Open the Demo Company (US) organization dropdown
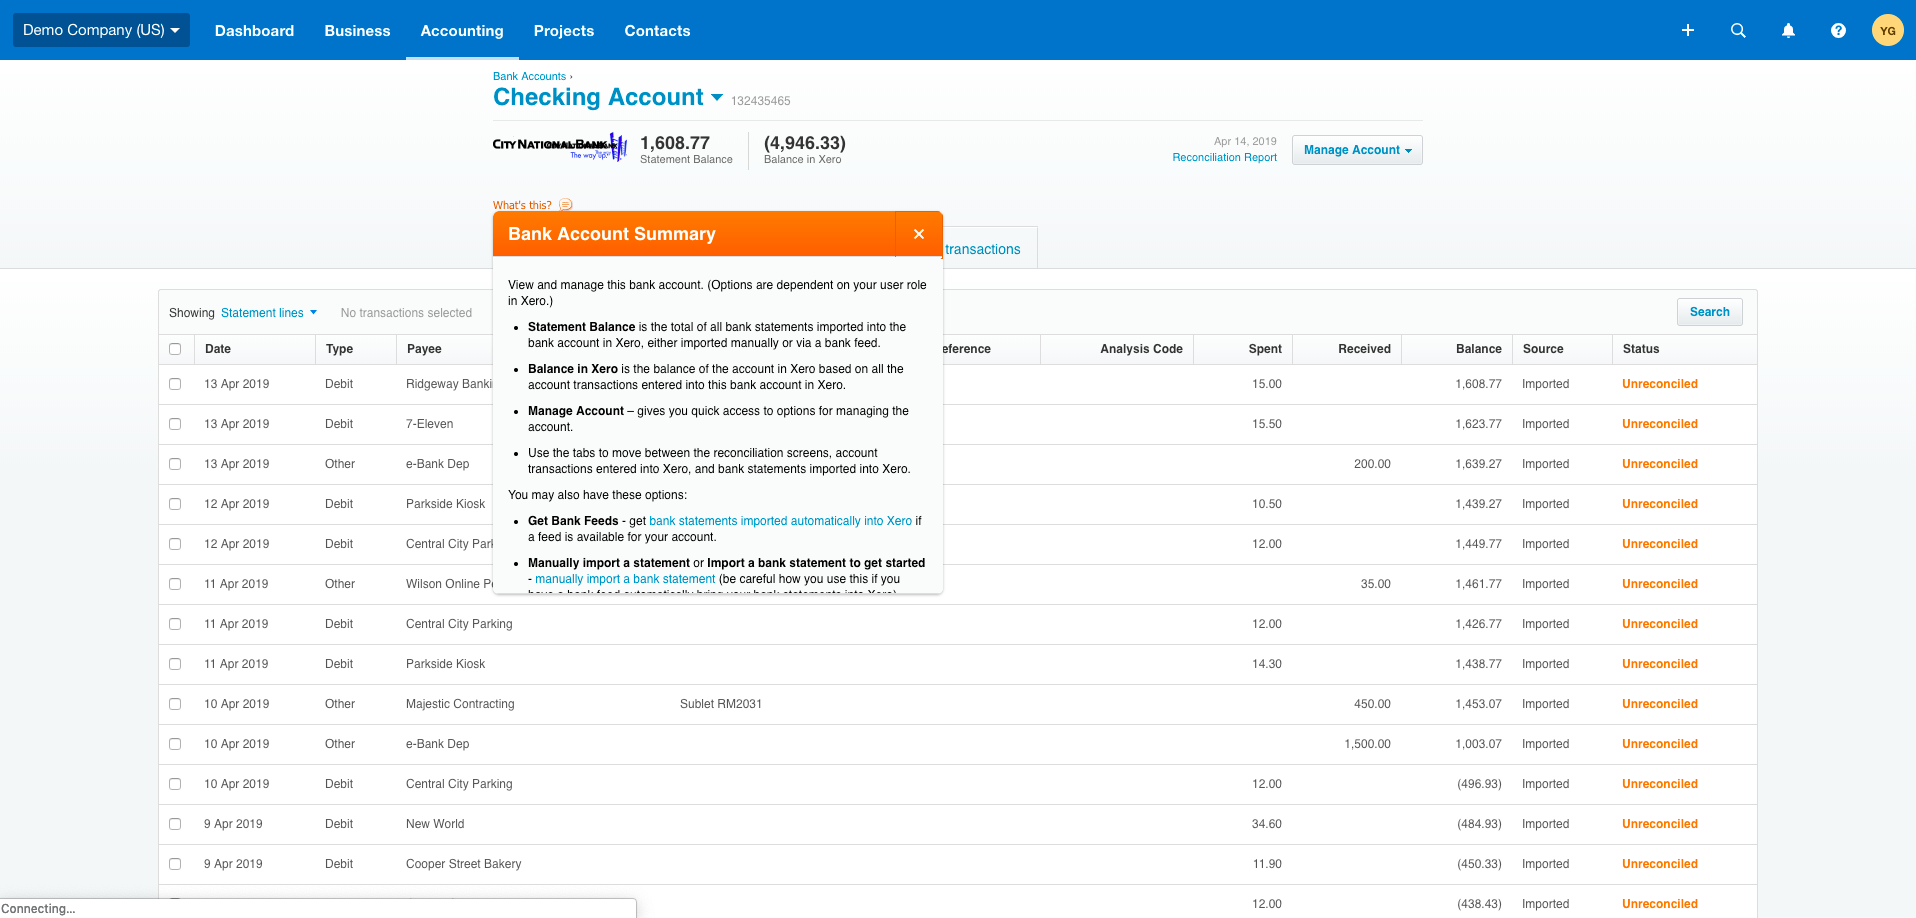The image size is (1916, 918). coord(101,30)
